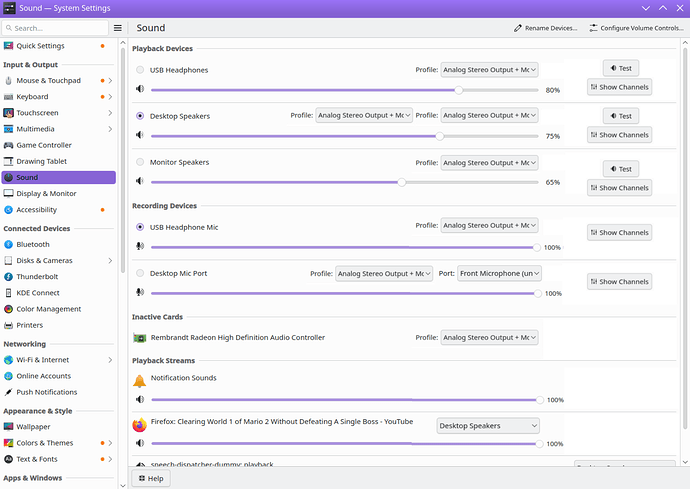Viewport: 690px width, 489px height.
Task: Open Keyboard settings
Action: point(58,97)
